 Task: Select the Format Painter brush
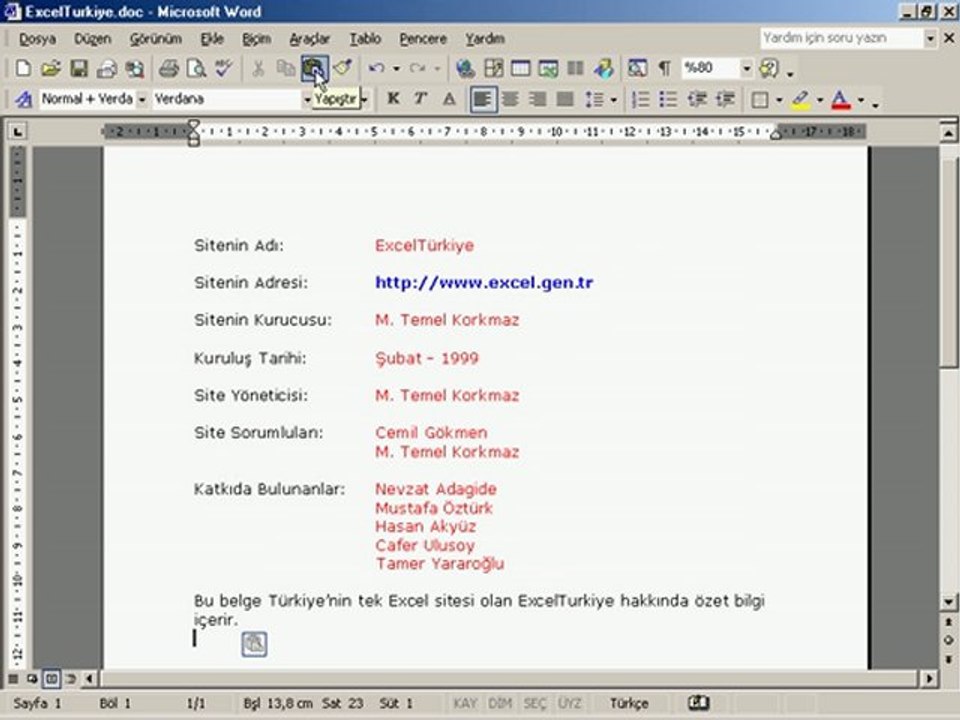(343, 68)
